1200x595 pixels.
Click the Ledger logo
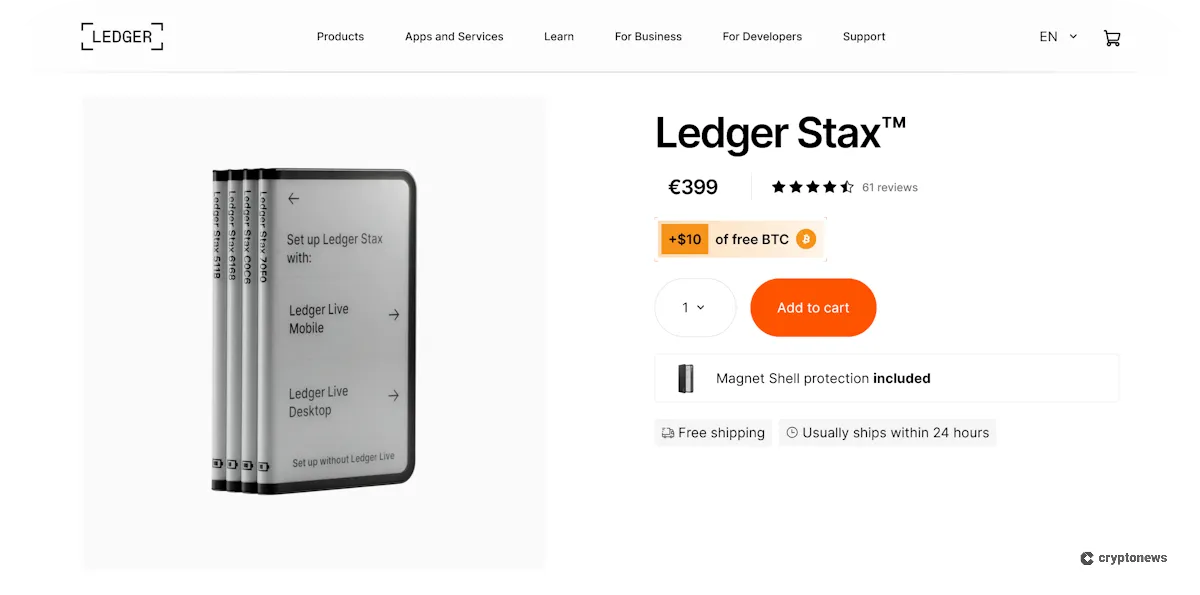121,36
